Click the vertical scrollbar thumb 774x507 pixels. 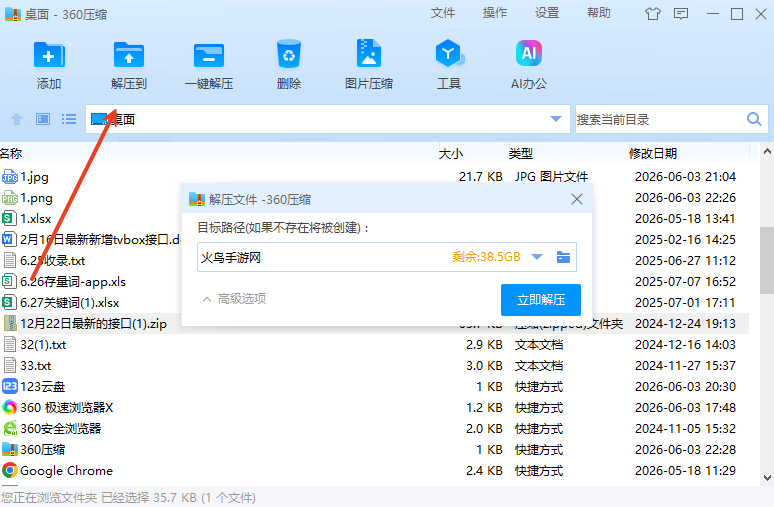(x=767, y=258)
